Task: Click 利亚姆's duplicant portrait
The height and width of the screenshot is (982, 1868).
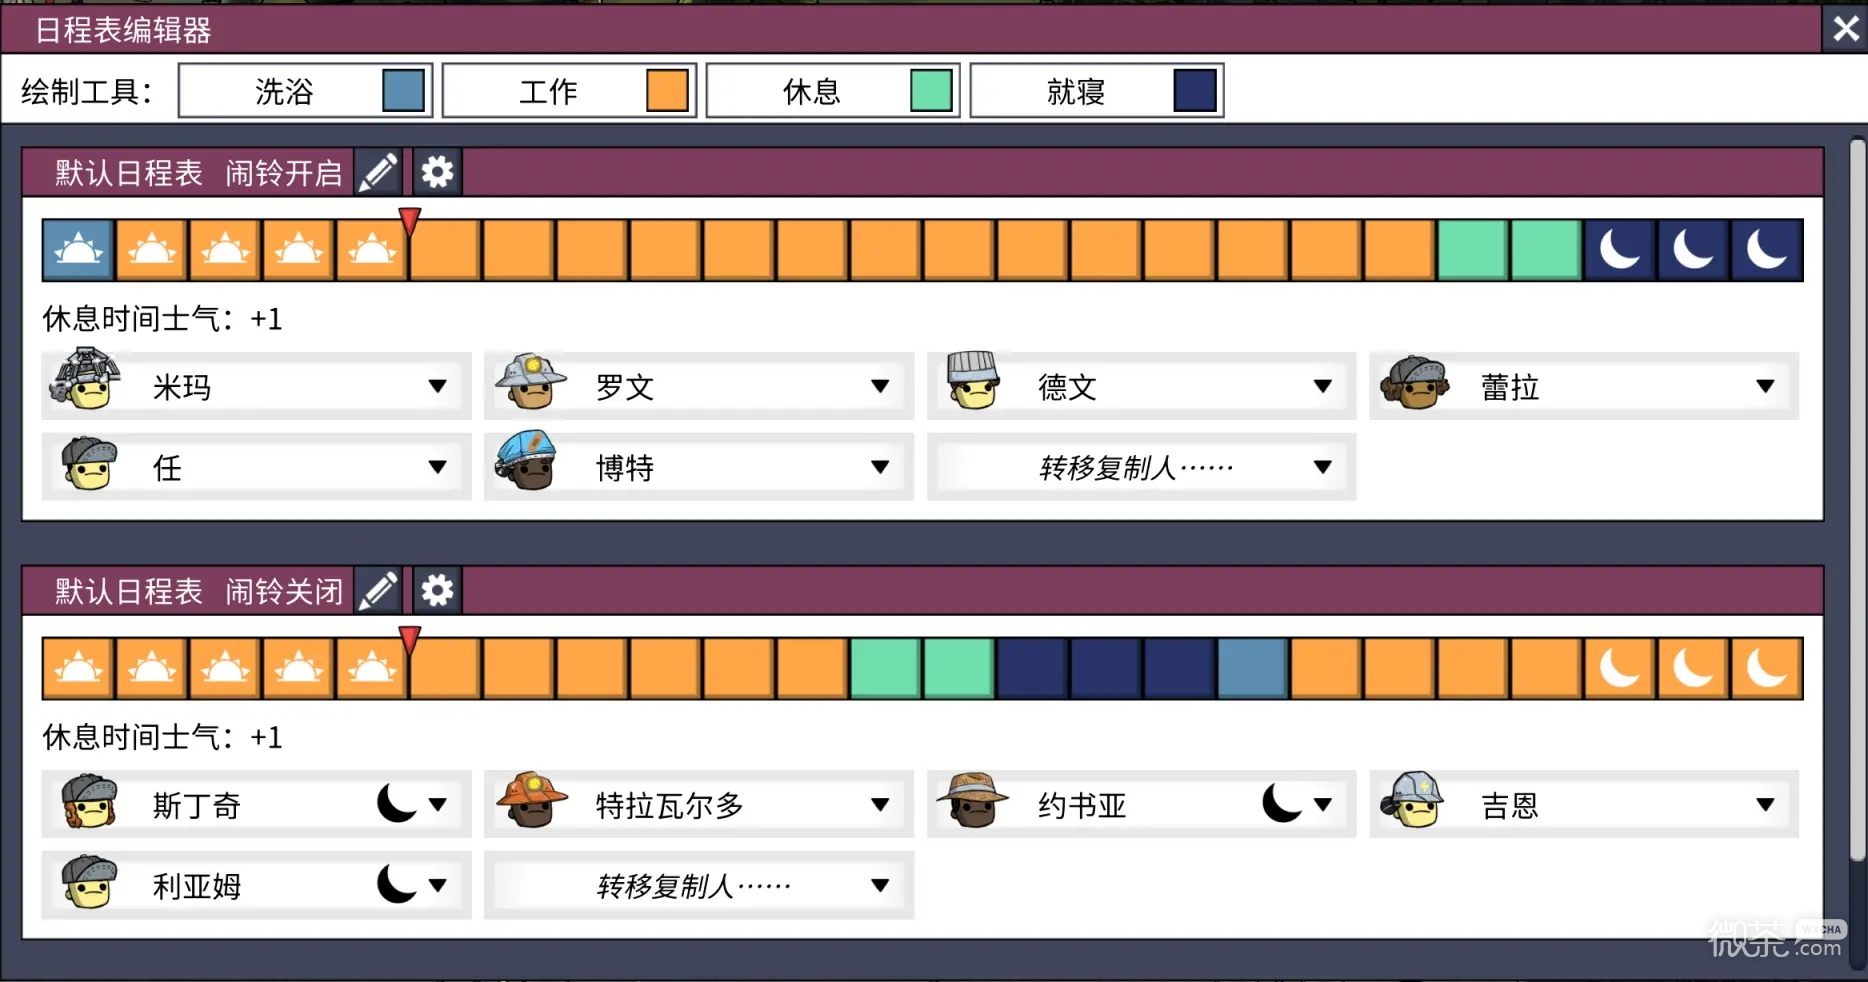Action: point(89,882)
